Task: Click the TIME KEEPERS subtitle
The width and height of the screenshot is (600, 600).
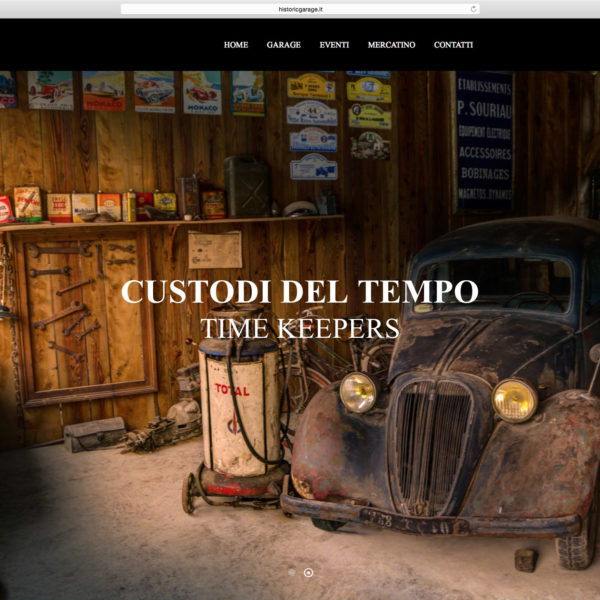Action: coord(300,328)
